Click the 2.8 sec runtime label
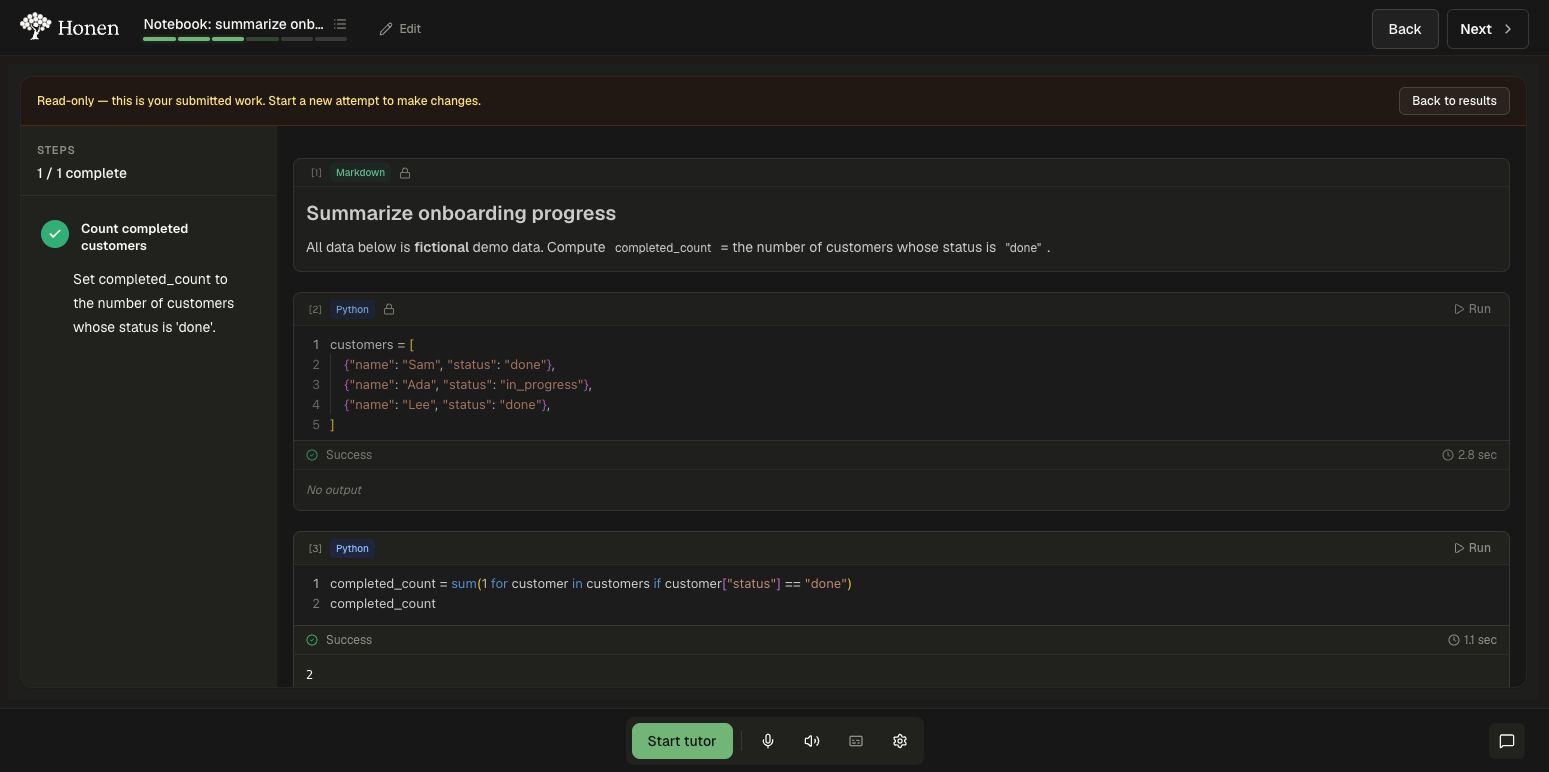The image size is (1549, 772). tap(1469, 455)
